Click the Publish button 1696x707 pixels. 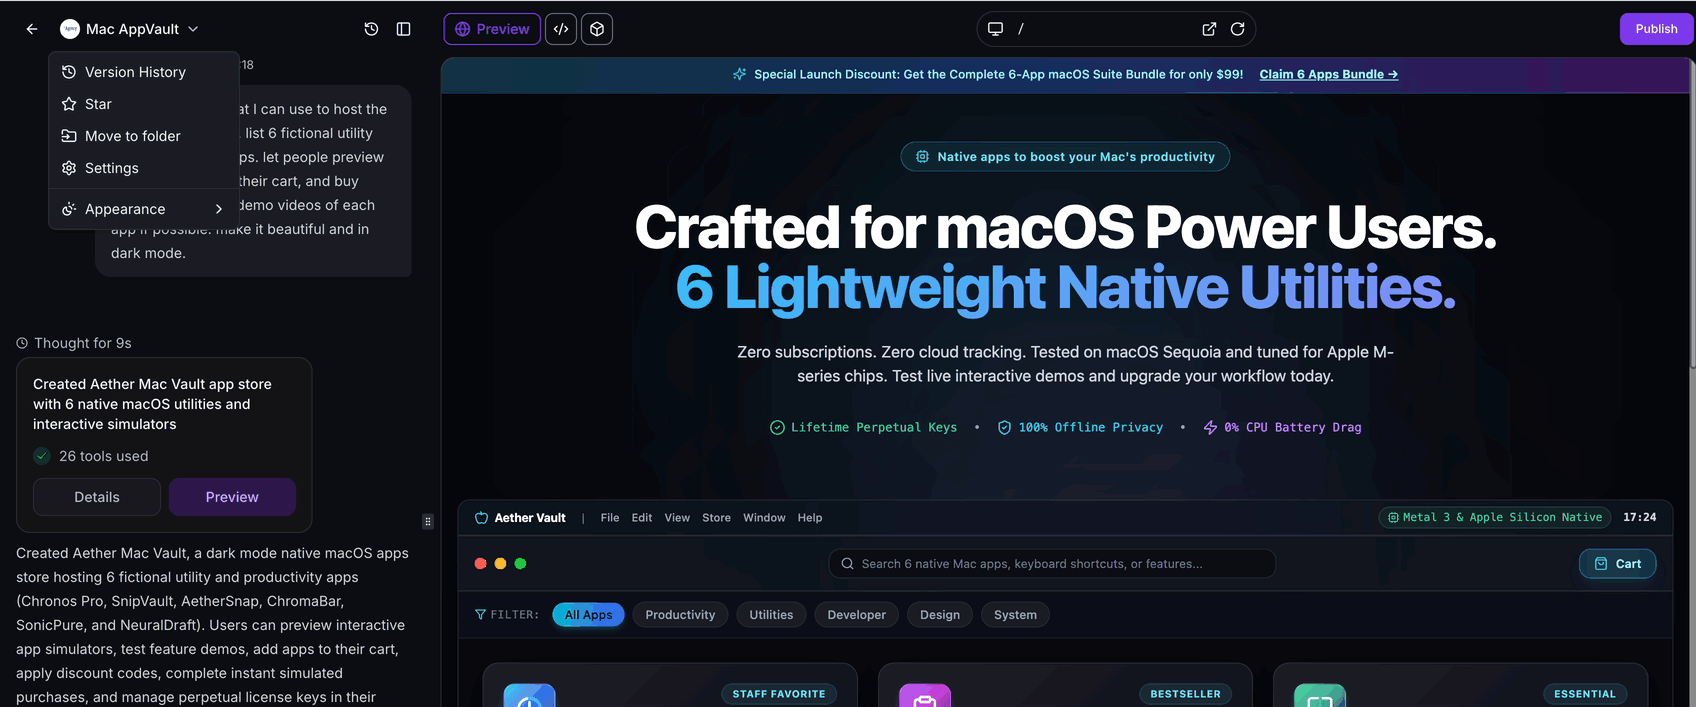click(1656, 29)
